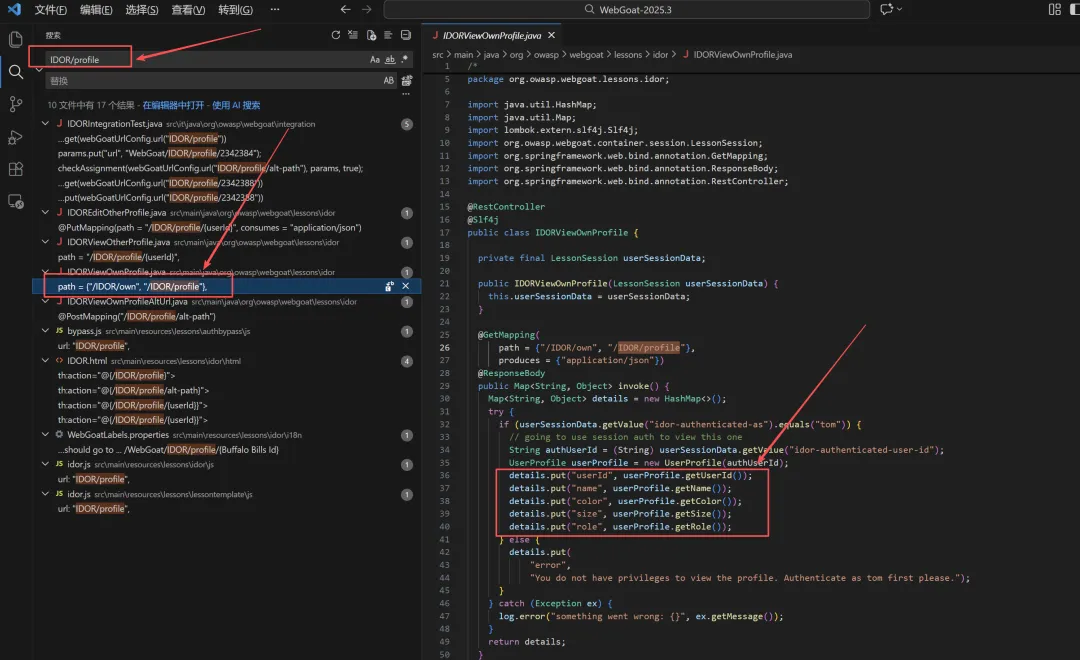Screen dimensions: 1080x660
Task: Open the Source Control view
Action: 15,104
